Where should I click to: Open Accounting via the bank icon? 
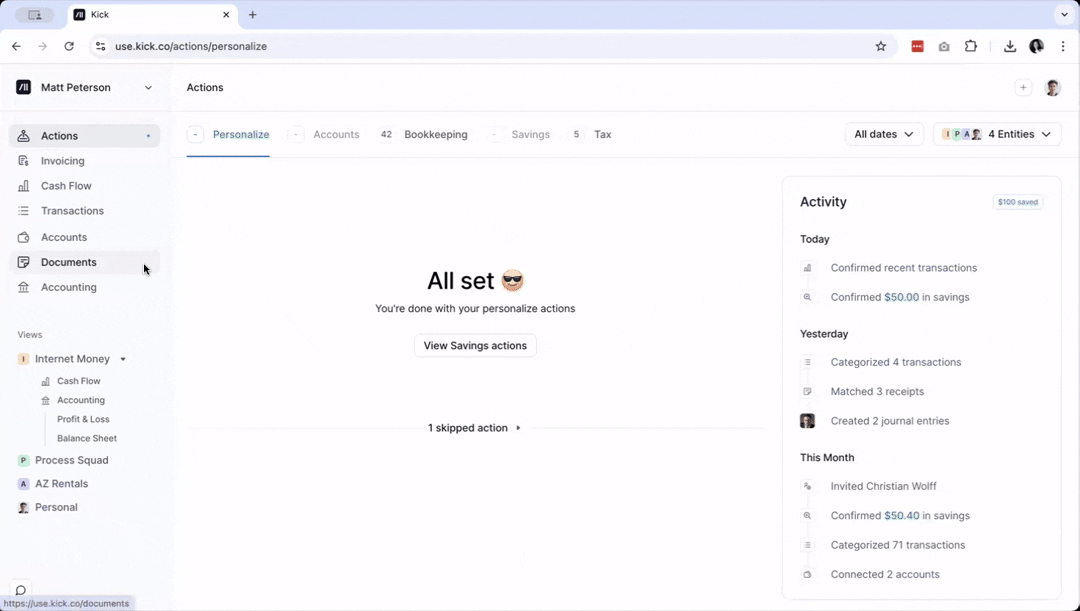pos(24,287)
